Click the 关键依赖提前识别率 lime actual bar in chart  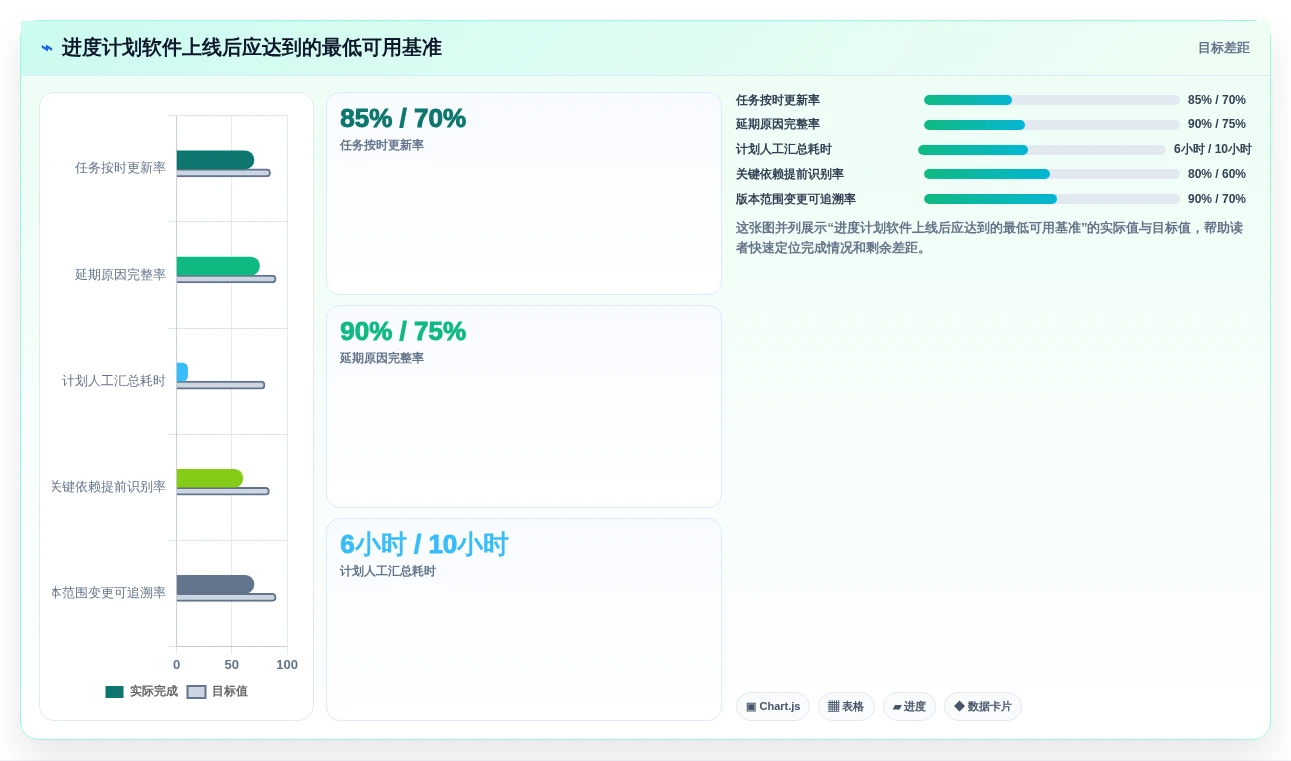tap(210, 478)
